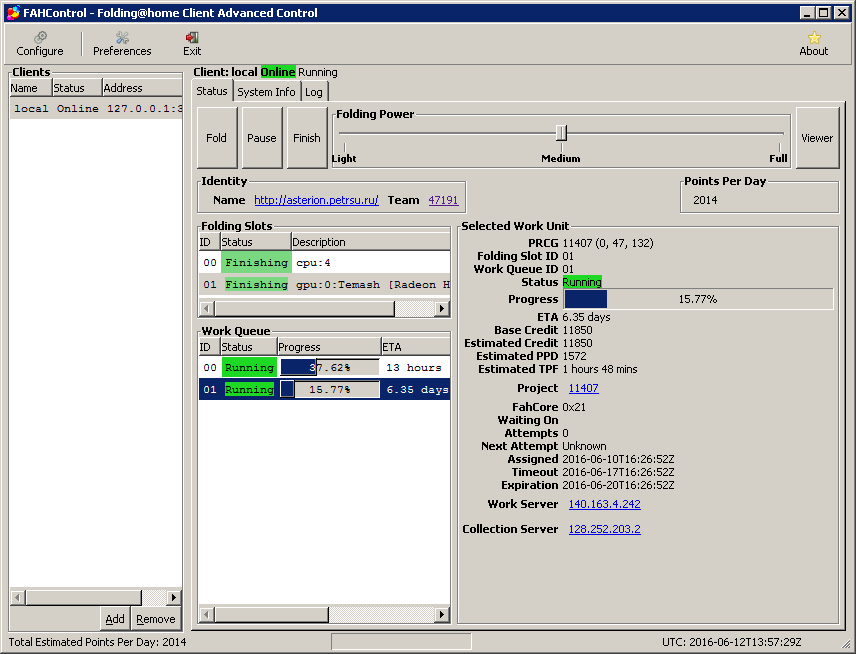Screen dimensions: 856x654
Task: Click the Folding Power slider handle
Action: pos(561,133)
